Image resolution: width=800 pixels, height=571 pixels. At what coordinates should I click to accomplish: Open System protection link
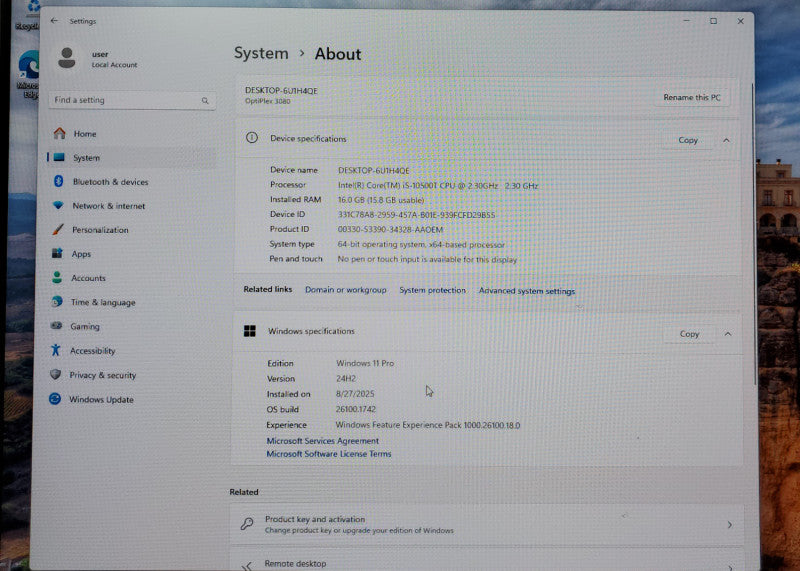[432, 290]
